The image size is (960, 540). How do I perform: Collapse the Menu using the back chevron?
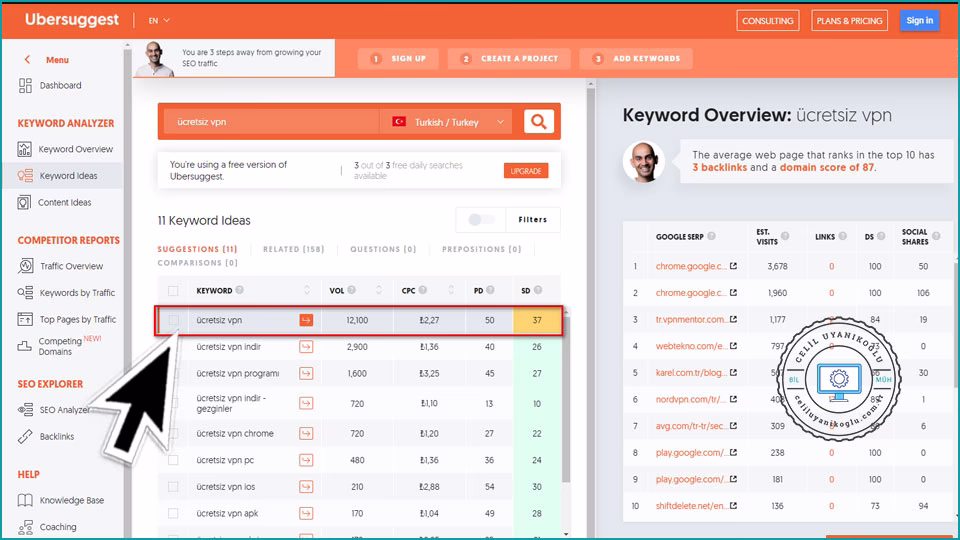coord(27,60)
